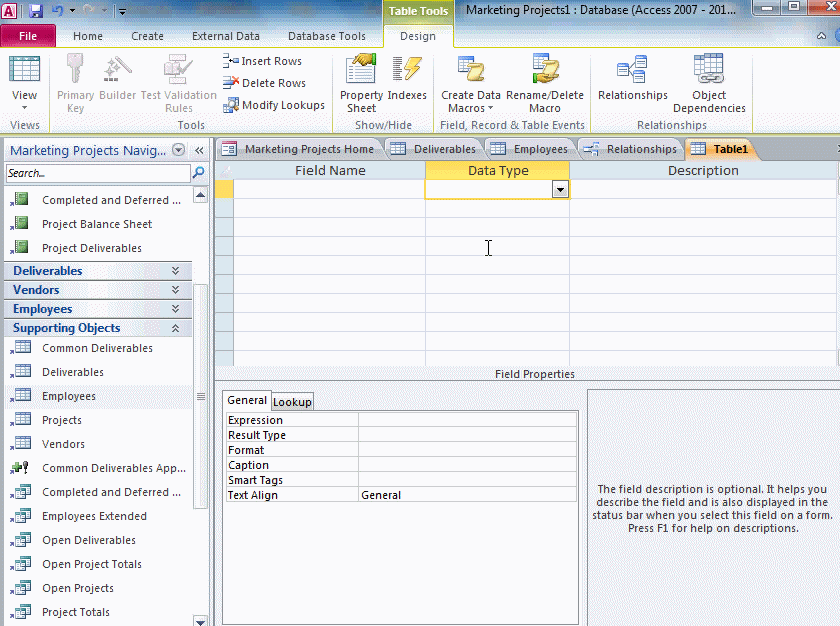This screenshot has height=626, width=840.
Task: Expand the Deliverables navigation group
Action: tap(175, 271)
